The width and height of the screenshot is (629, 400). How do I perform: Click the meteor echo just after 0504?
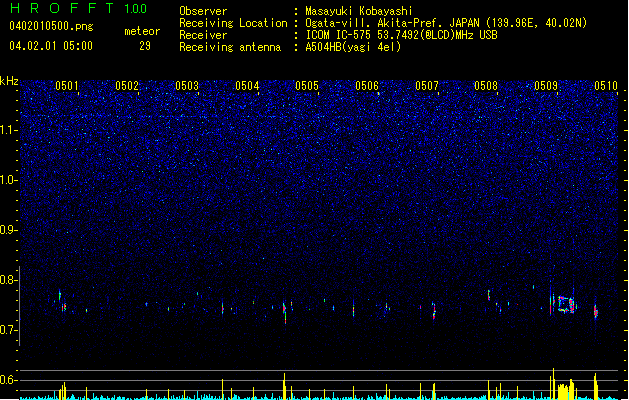pyautogui.click(x=284, y=312)
